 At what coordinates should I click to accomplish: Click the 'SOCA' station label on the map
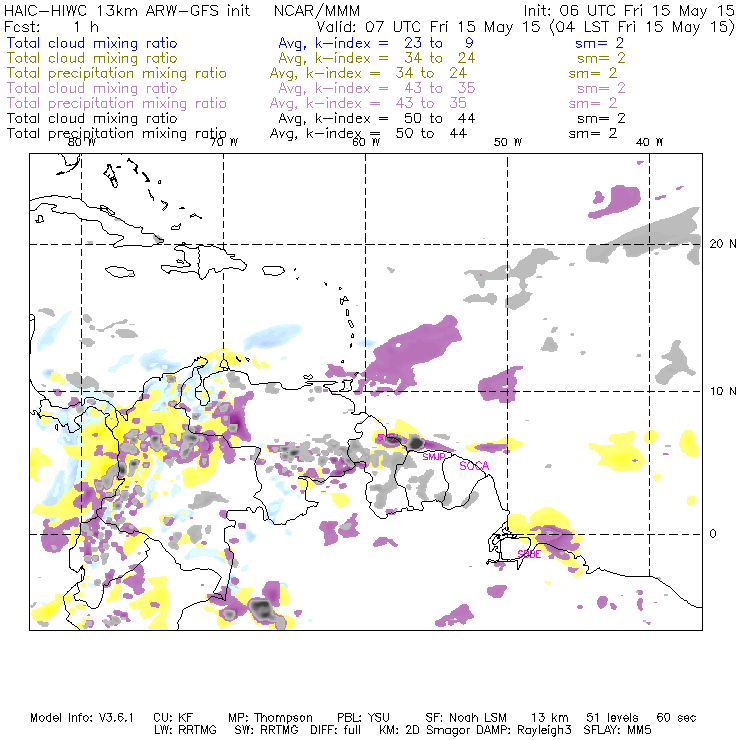click(474, 466)
